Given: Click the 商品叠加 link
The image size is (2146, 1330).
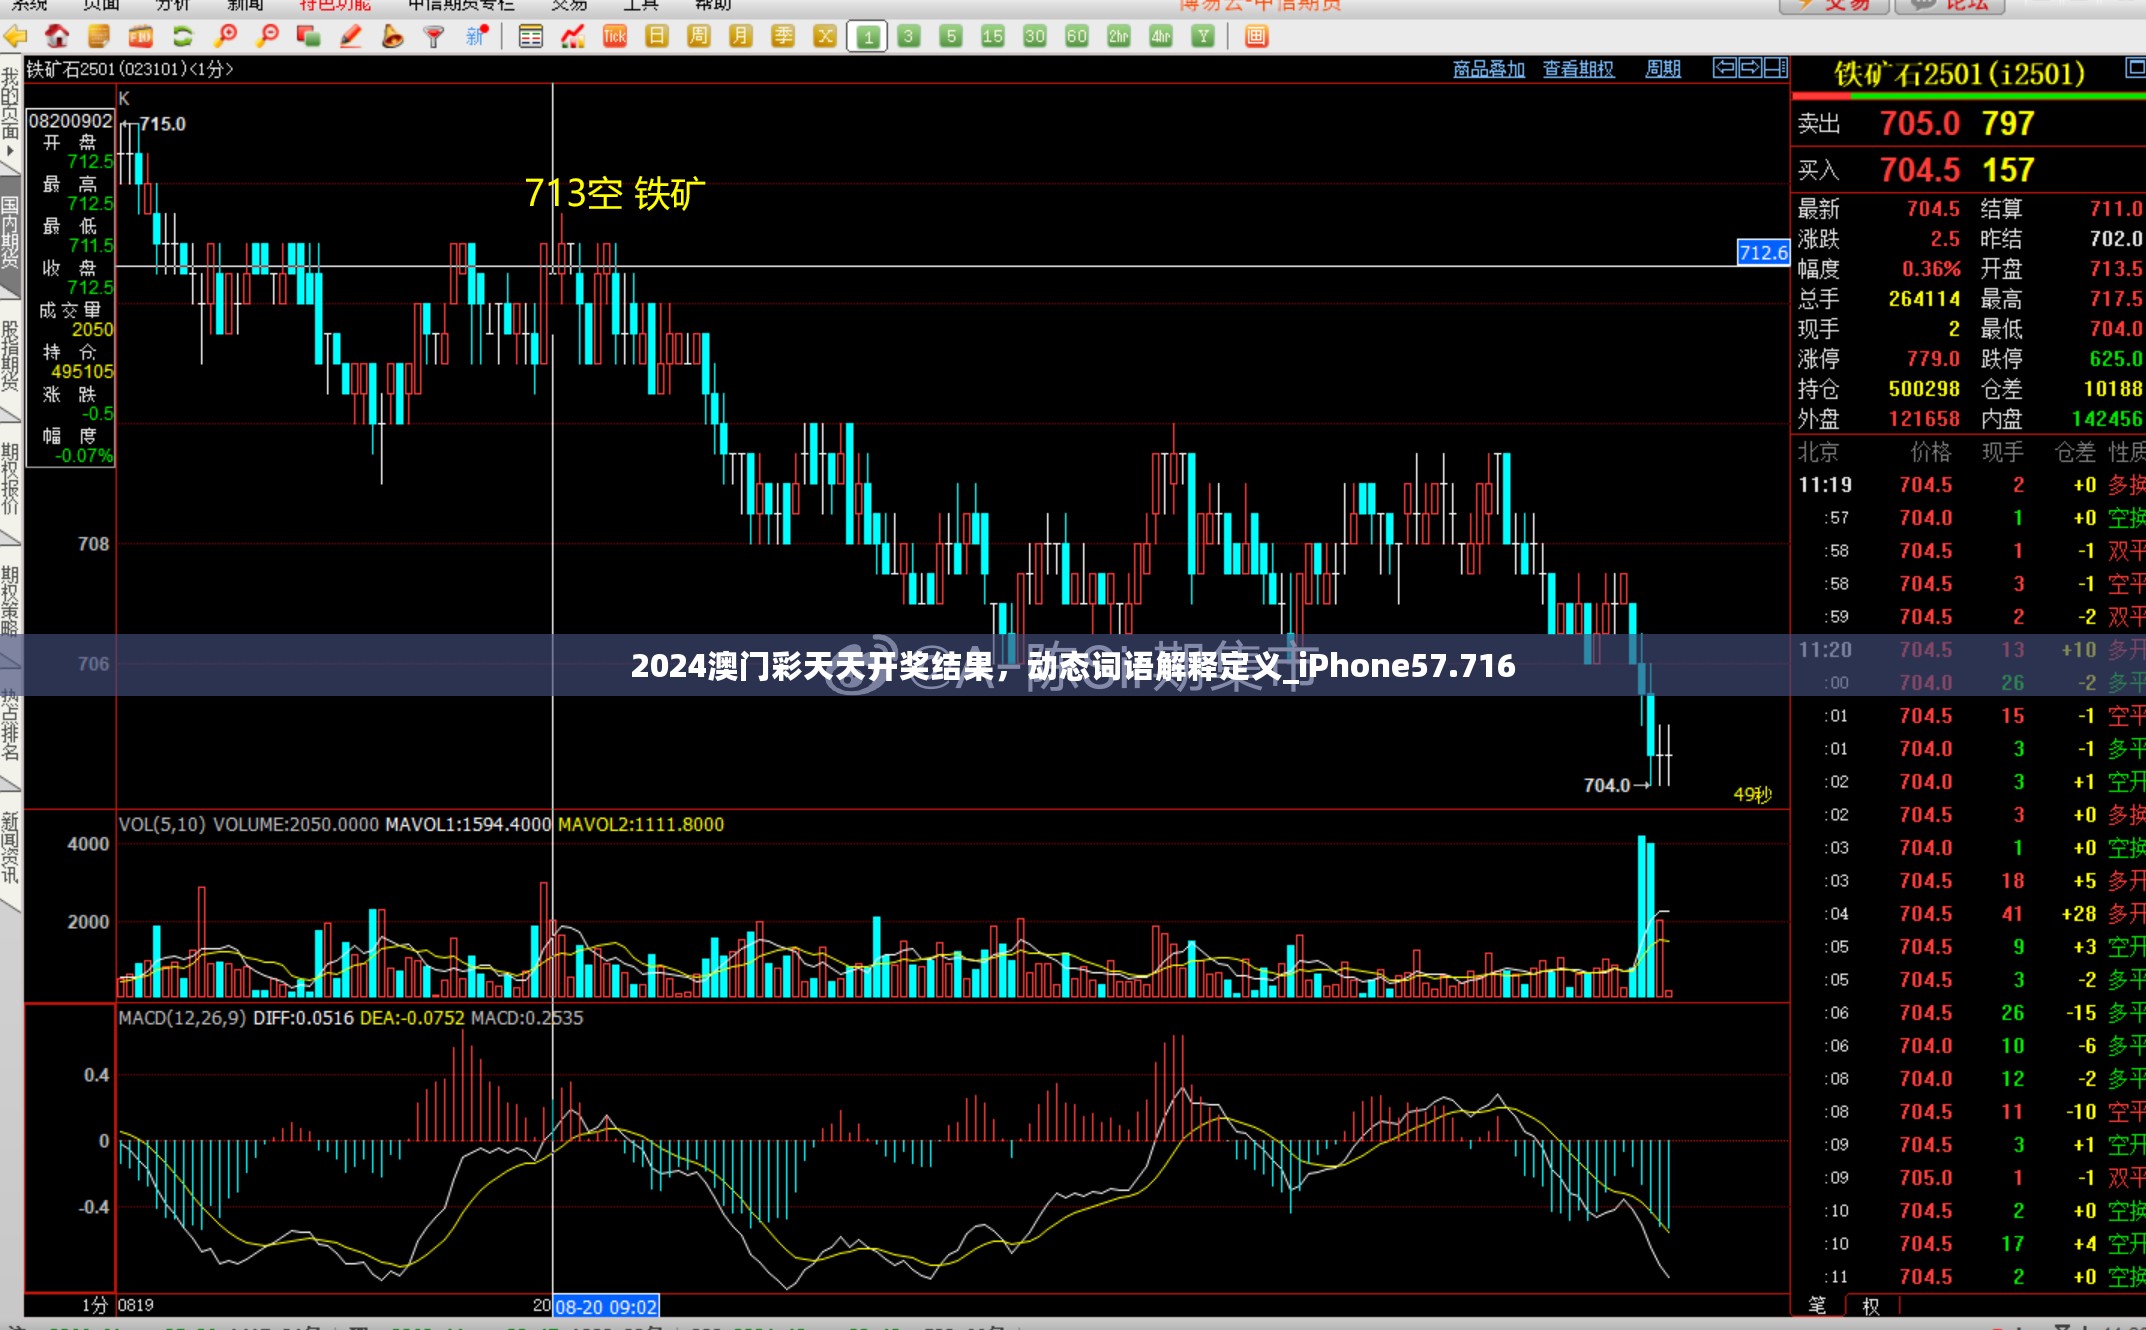Looking at the screenshot, I should click(x=1488, y=69).
